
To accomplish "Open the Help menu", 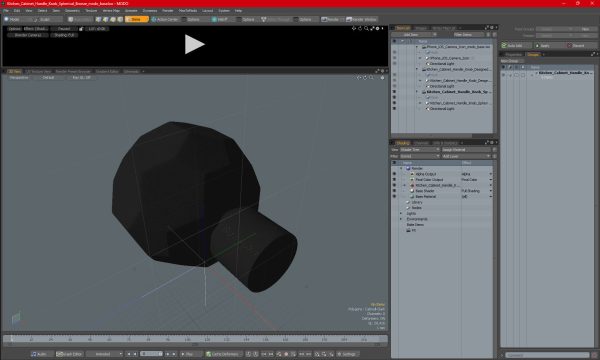I will coord(238,11).
